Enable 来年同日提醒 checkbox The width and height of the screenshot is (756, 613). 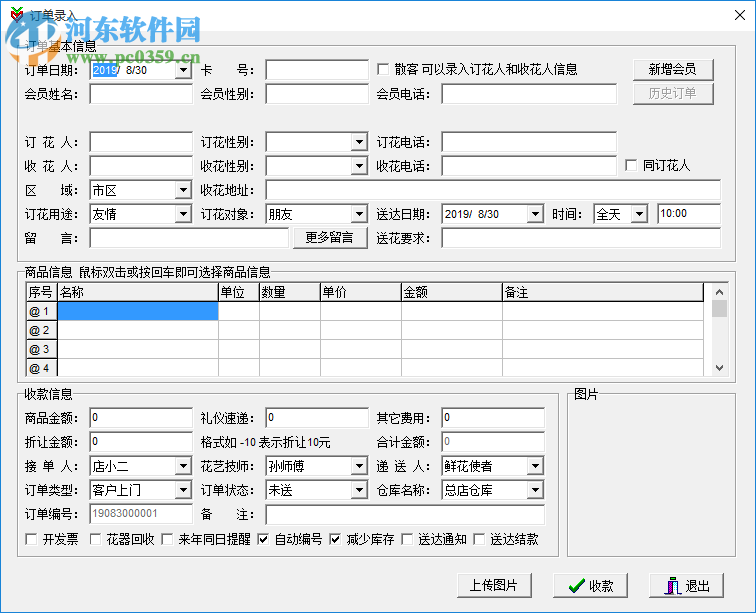167,539
